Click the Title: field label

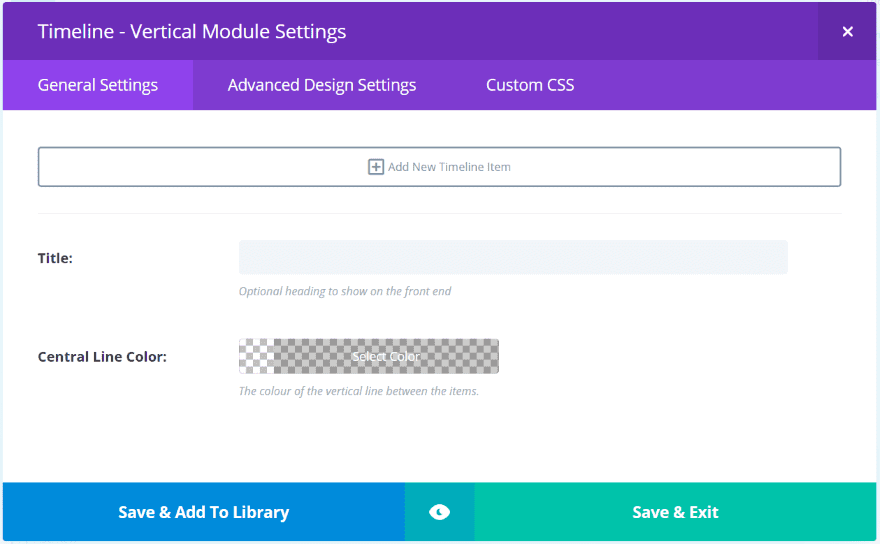[55, 258]
